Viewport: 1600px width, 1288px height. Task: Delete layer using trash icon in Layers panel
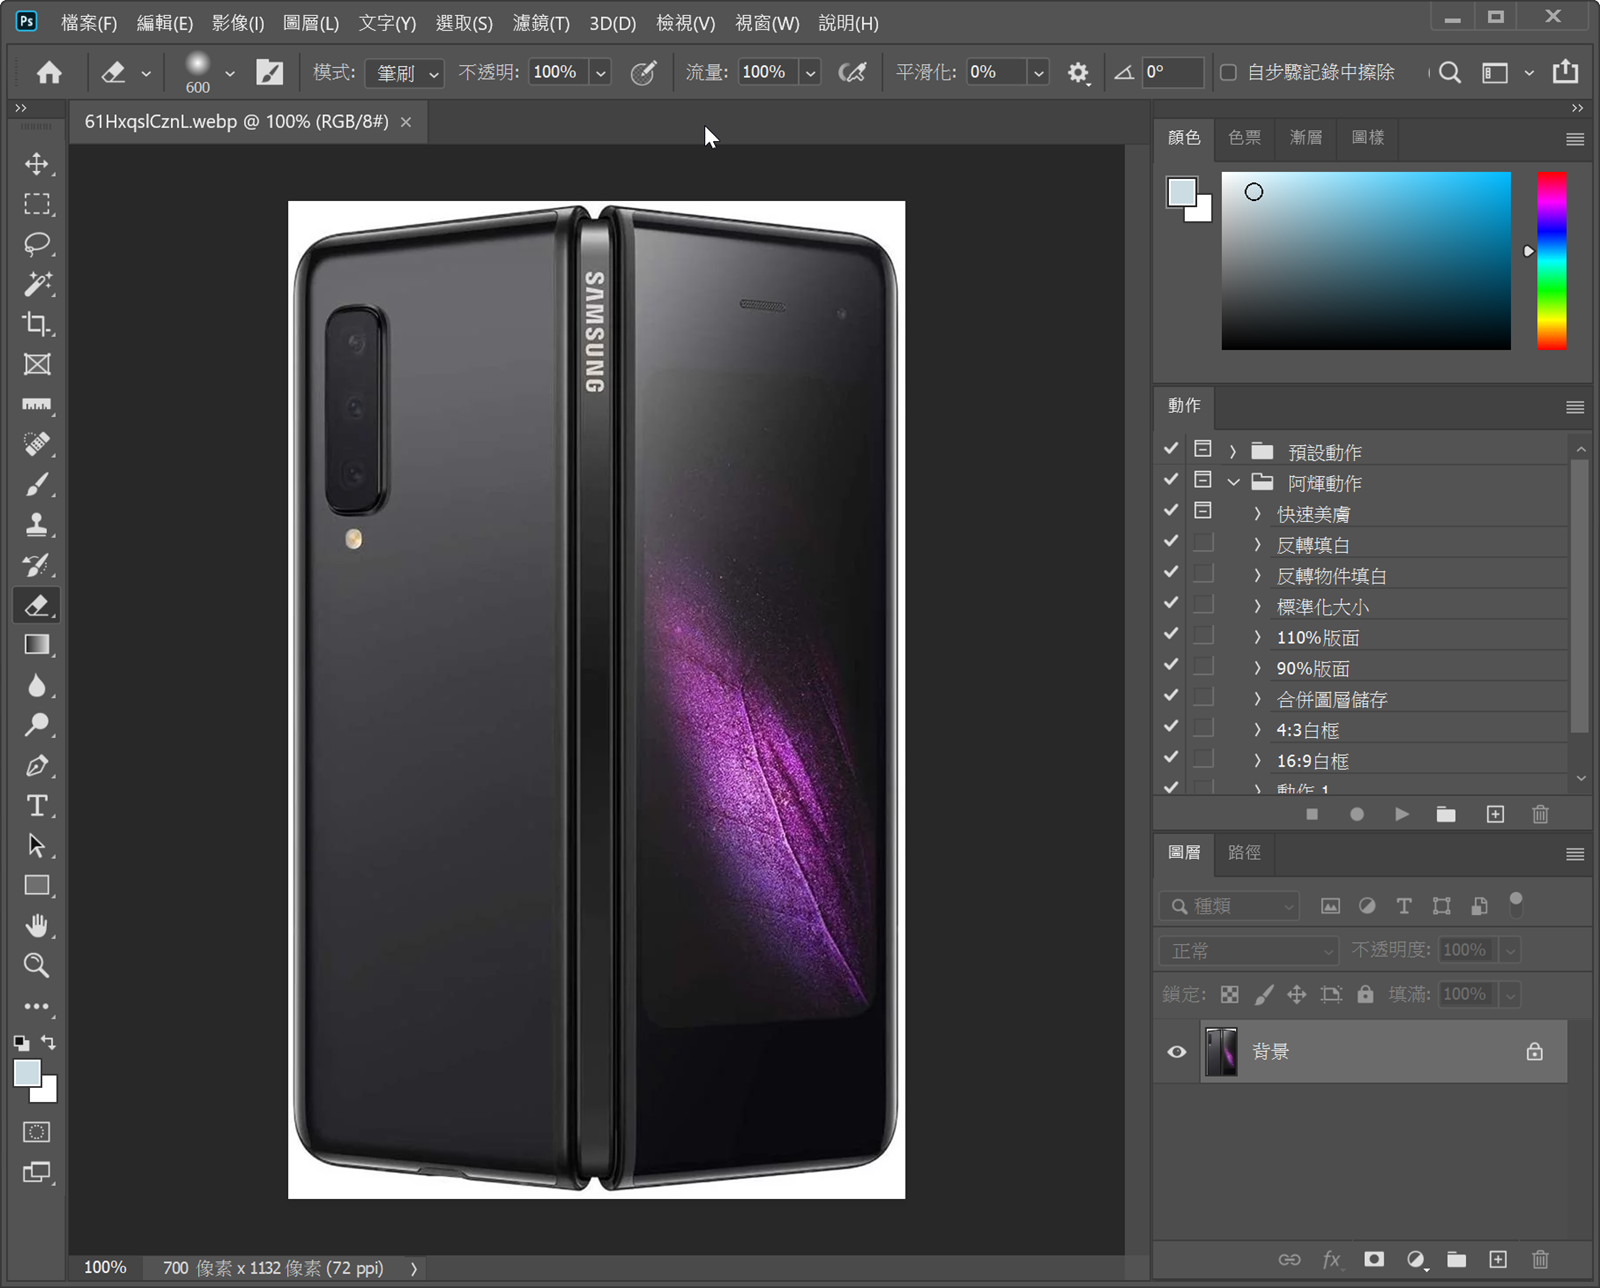[1540, 1260]
